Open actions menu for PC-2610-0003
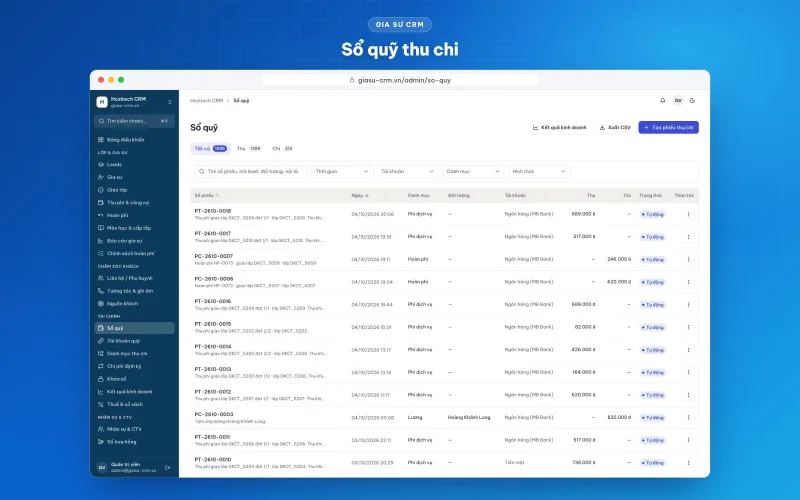800x500 pixels. tap(688, 417)
